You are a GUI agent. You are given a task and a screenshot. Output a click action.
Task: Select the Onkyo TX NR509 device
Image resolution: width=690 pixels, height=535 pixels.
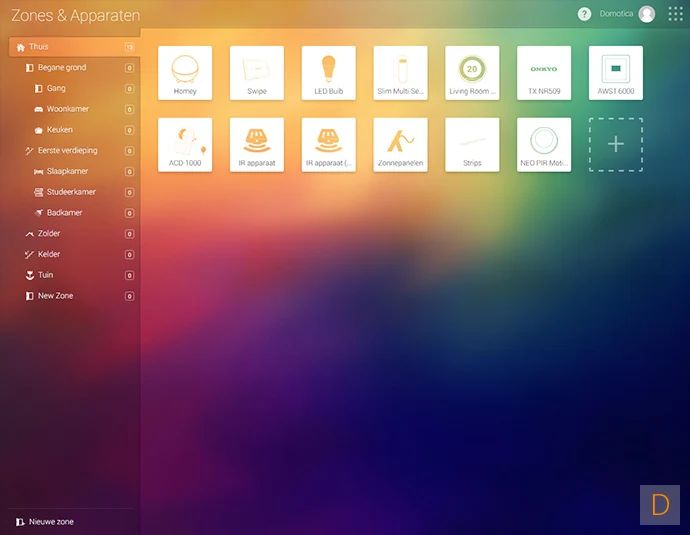[544, 73]
